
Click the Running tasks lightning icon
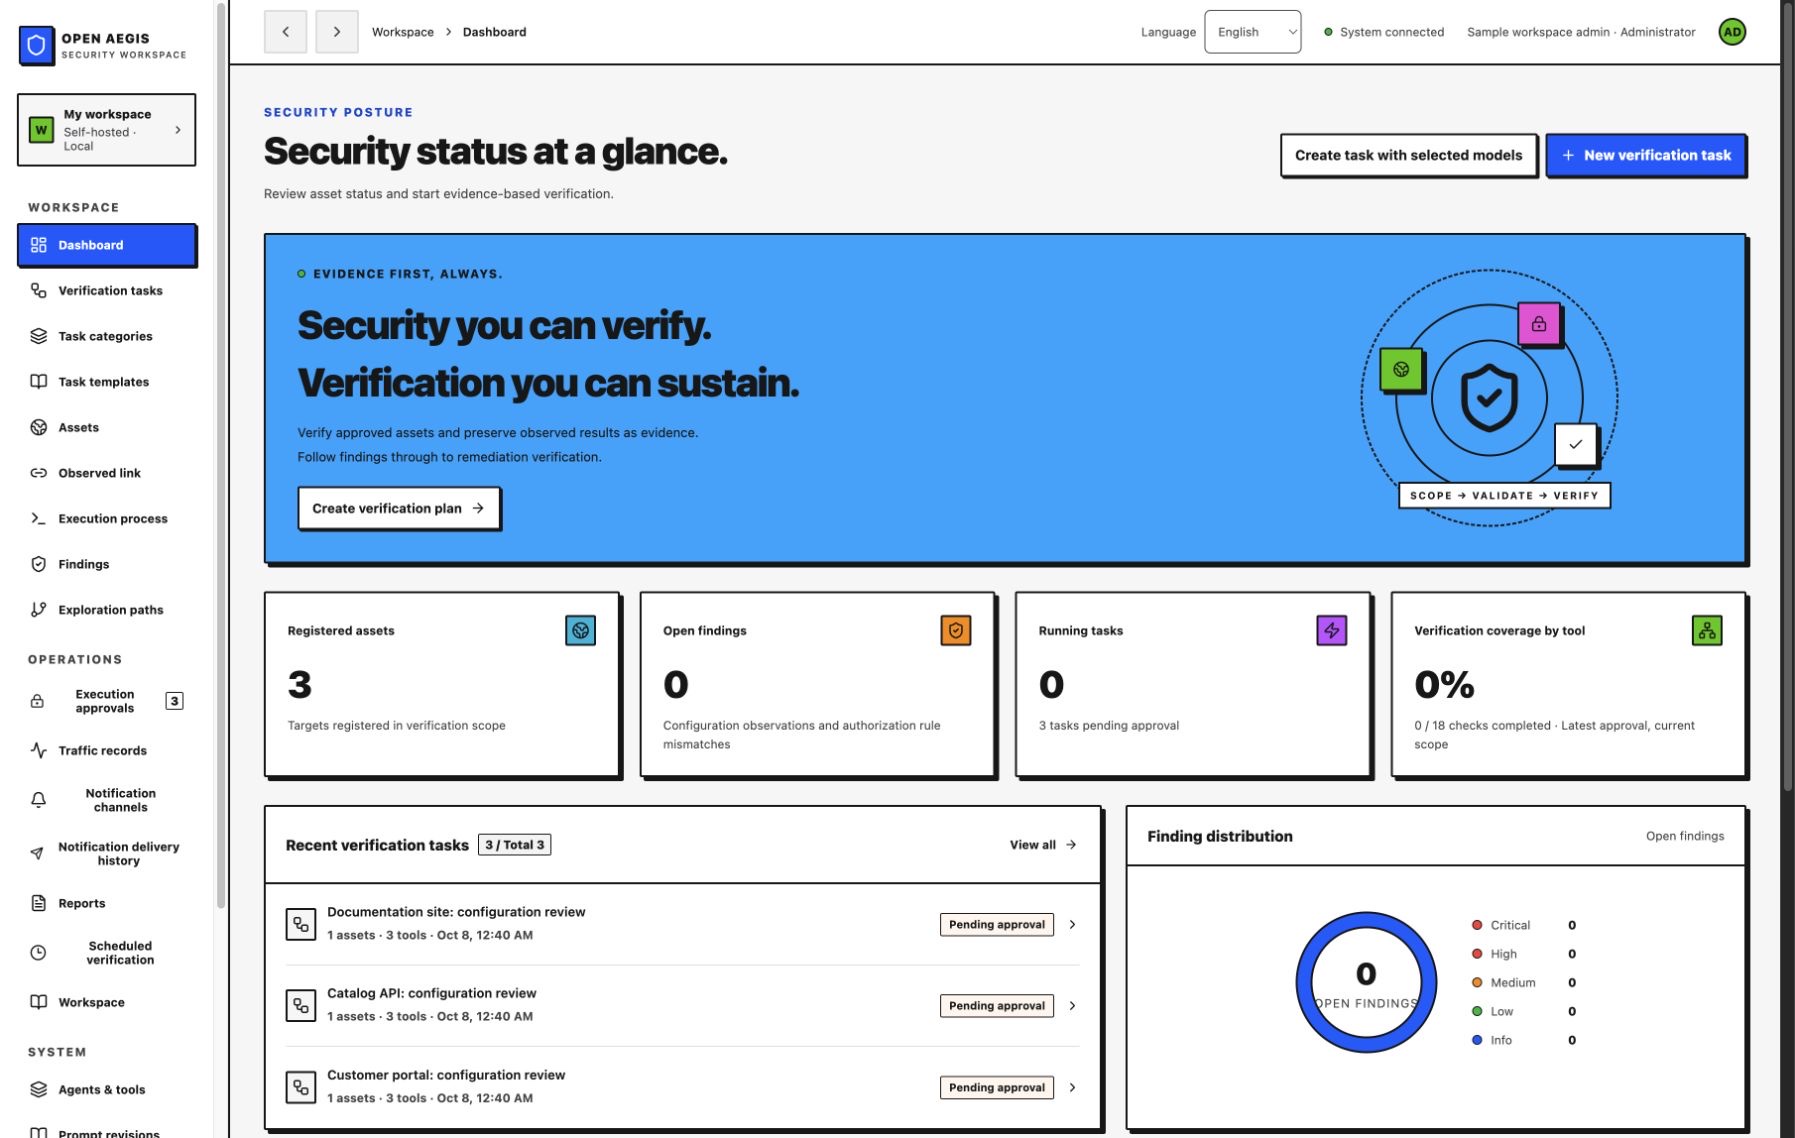click(x=1331, y=630)
